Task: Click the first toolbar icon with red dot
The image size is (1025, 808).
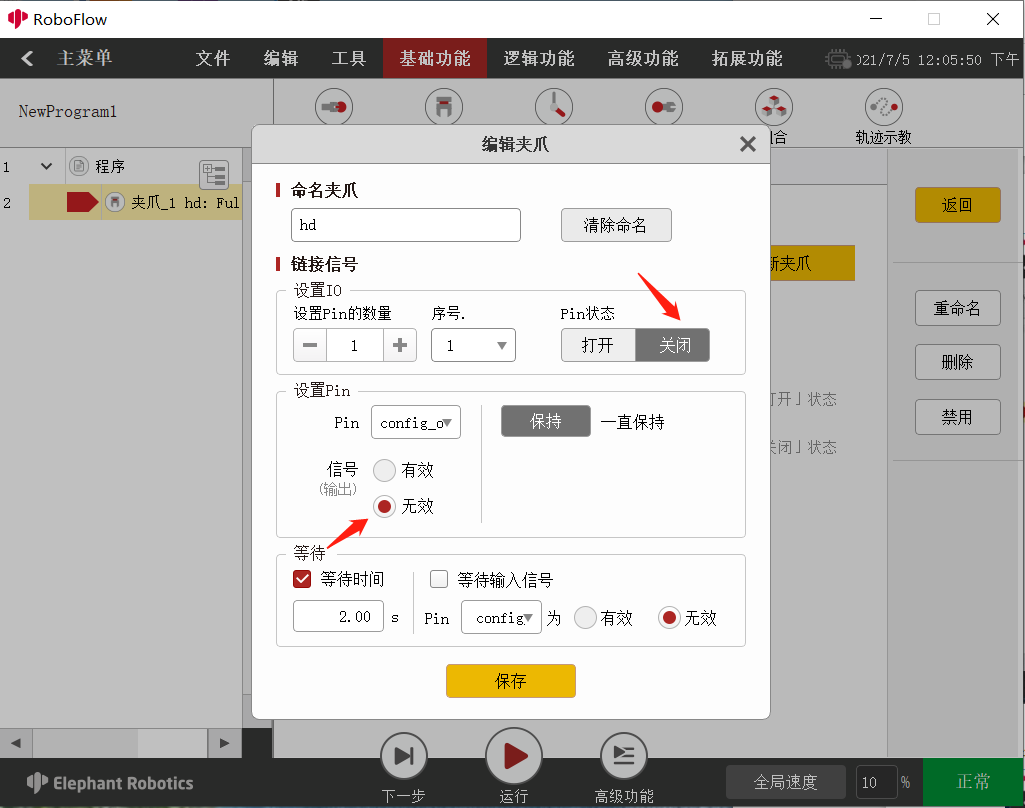Action: tap(334, 107)
